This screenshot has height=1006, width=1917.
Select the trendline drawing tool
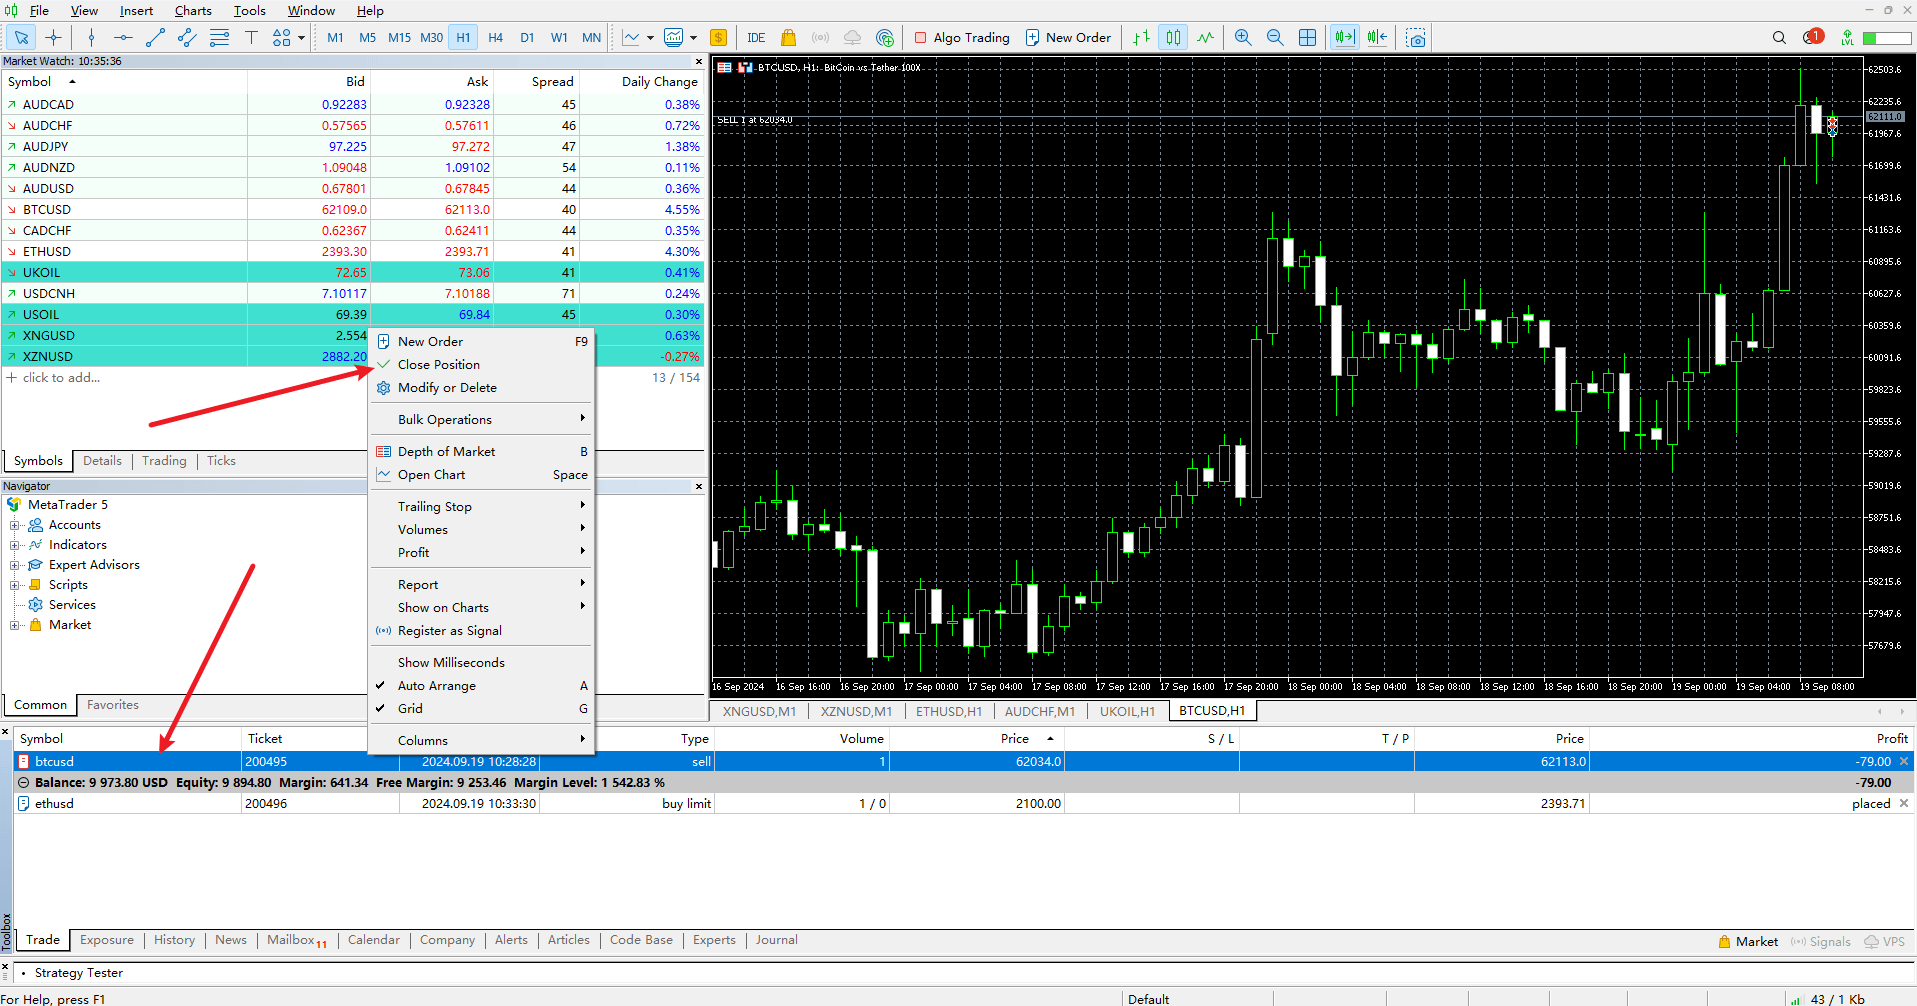[155, 38]
